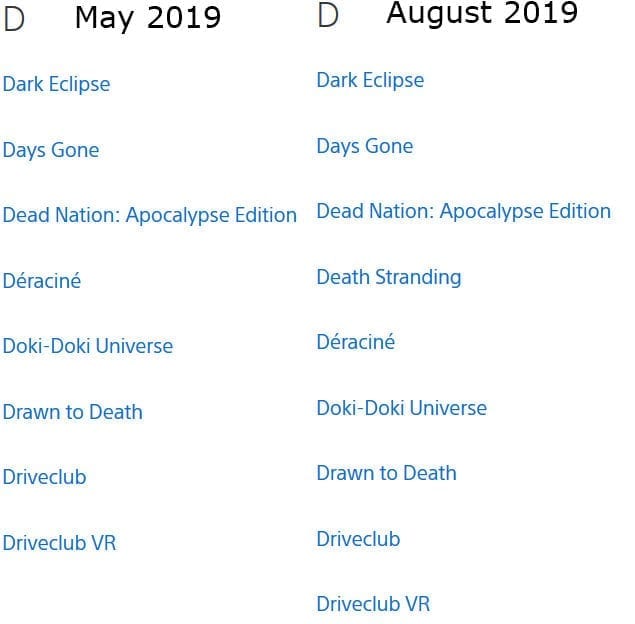Screen dimensions: 635x624
Task: Click the May 2019 heading
Action: [148, 18]
